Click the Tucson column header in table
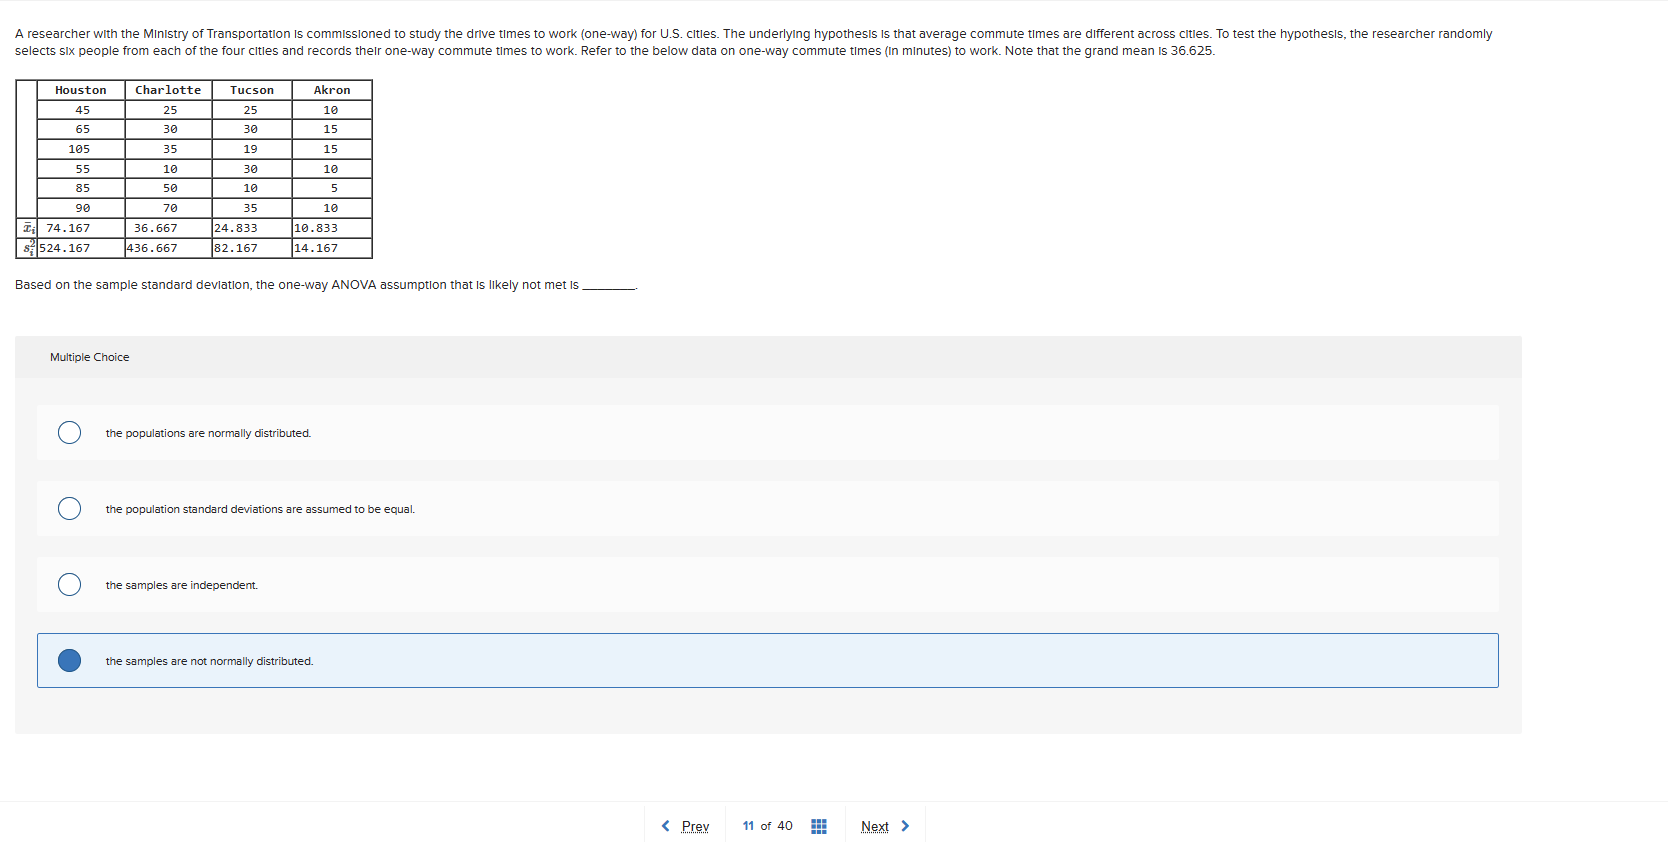This screenshot has height=846, width=1668. (x=250, y=90)
